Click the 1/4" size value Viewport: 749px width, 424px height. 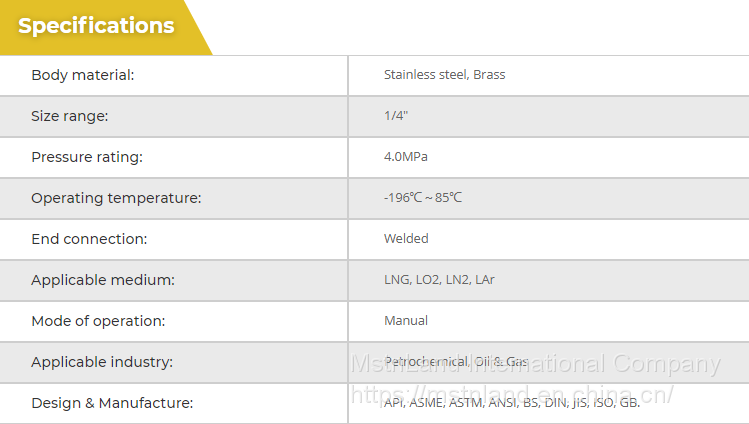point(396,116)
